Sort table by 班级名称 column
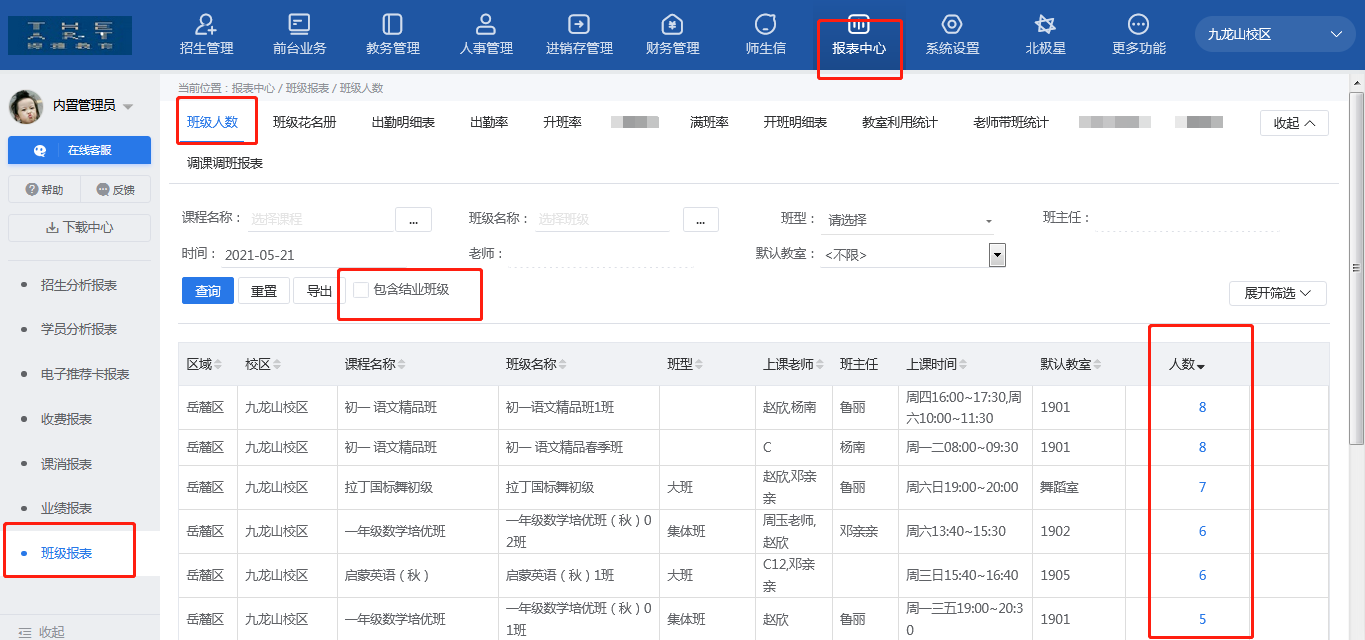 [562, 365]
